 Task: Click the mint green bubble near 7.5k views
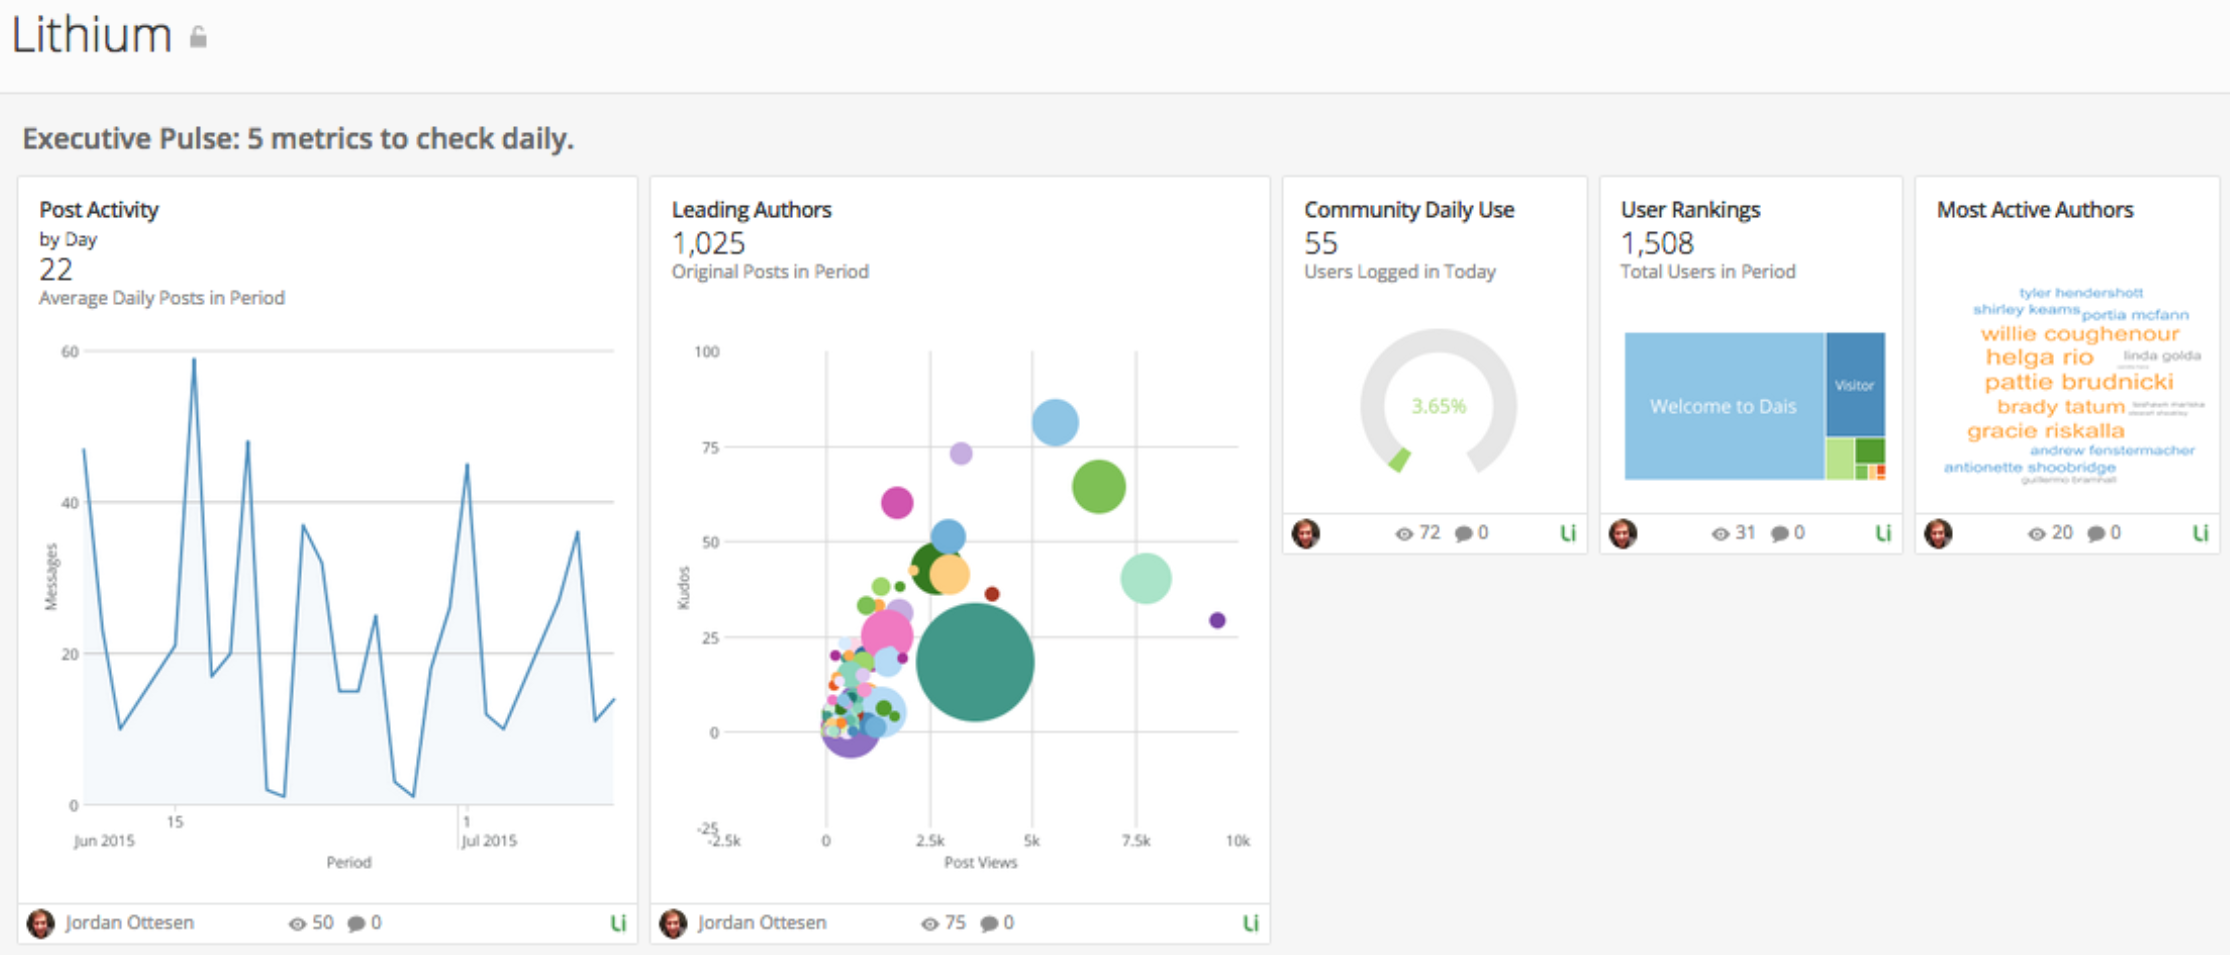pos(1146,579)
